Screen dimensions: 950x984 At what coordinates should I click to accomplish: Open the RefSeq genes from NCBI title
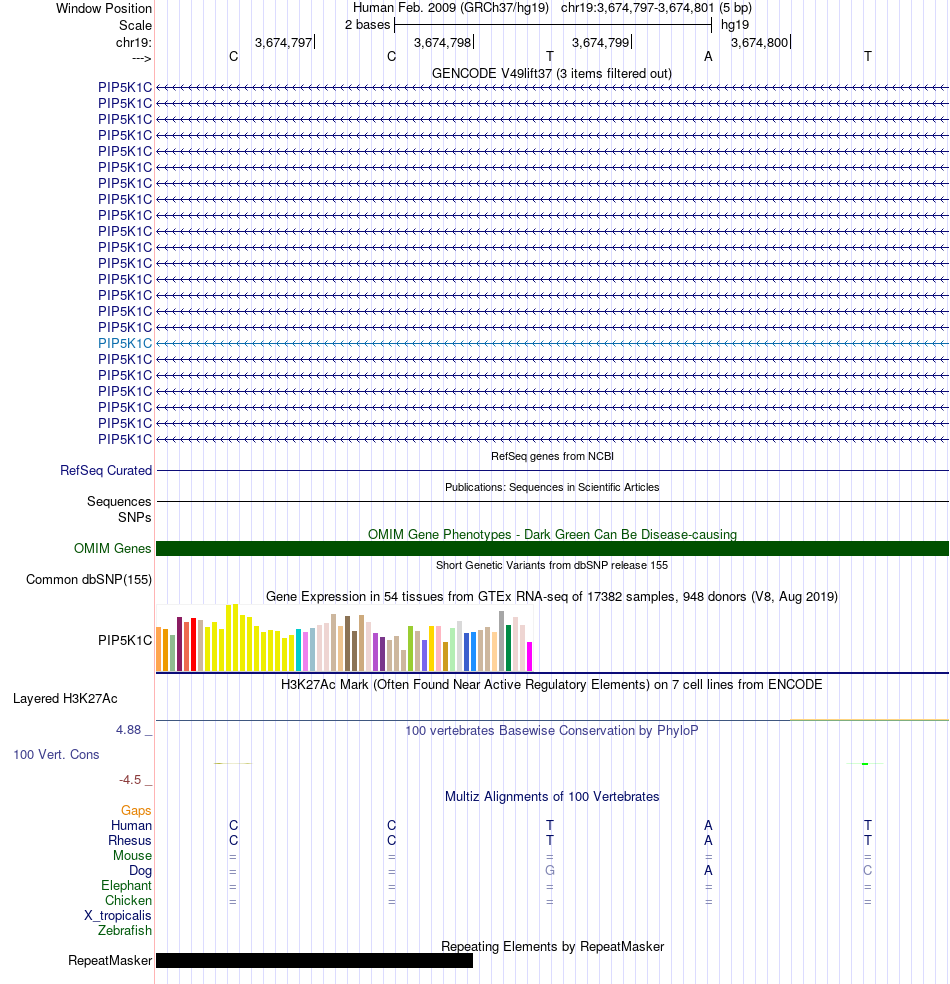tap(552, 456)
